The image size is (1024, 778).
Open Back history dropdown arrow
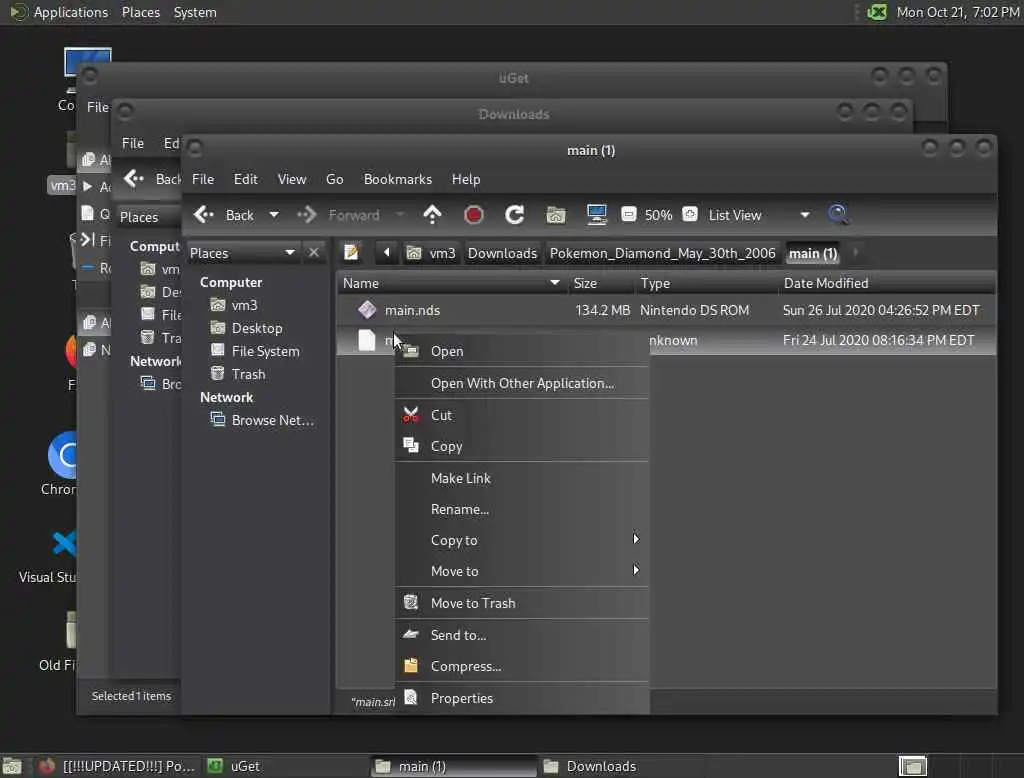pos(274,215)
